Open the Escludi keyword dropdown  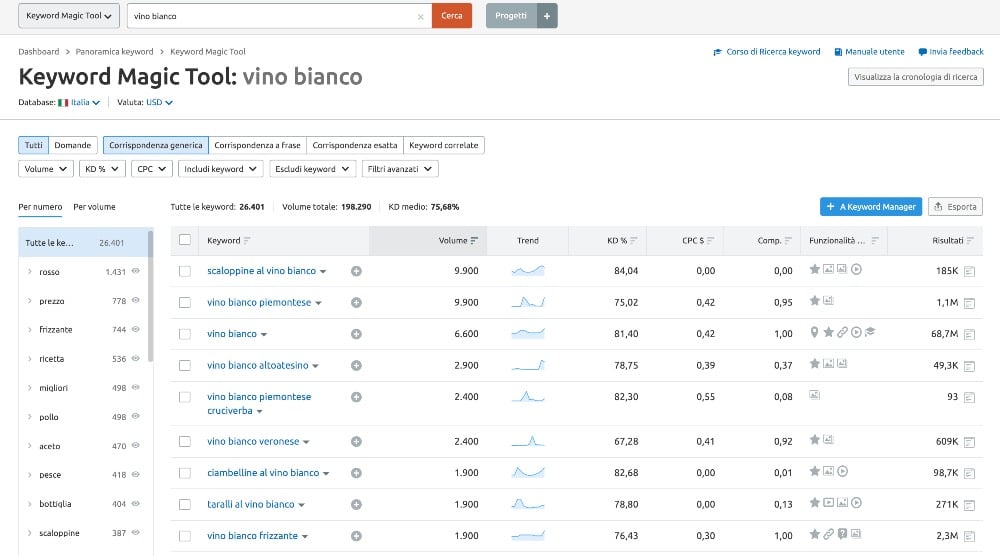click(x=312, y=169)
